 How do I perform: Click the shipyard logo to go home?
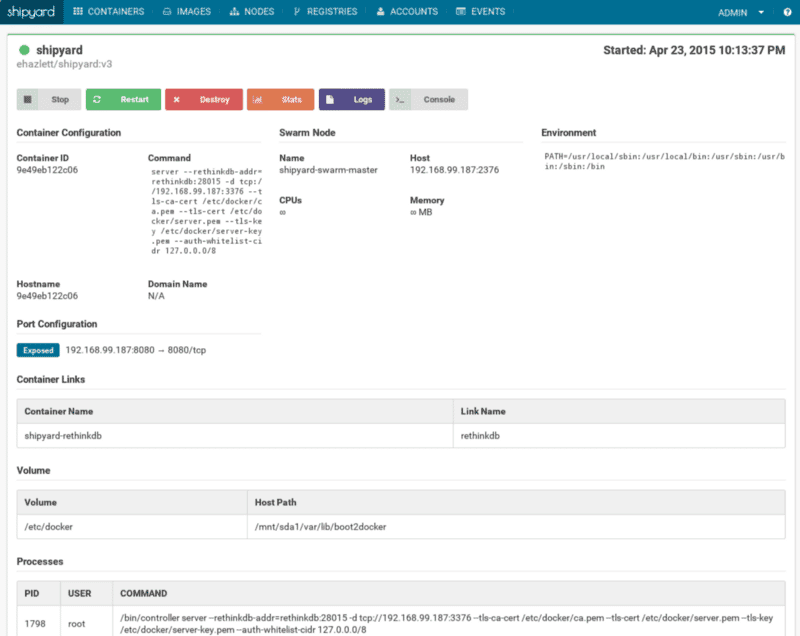click(33, 13)
